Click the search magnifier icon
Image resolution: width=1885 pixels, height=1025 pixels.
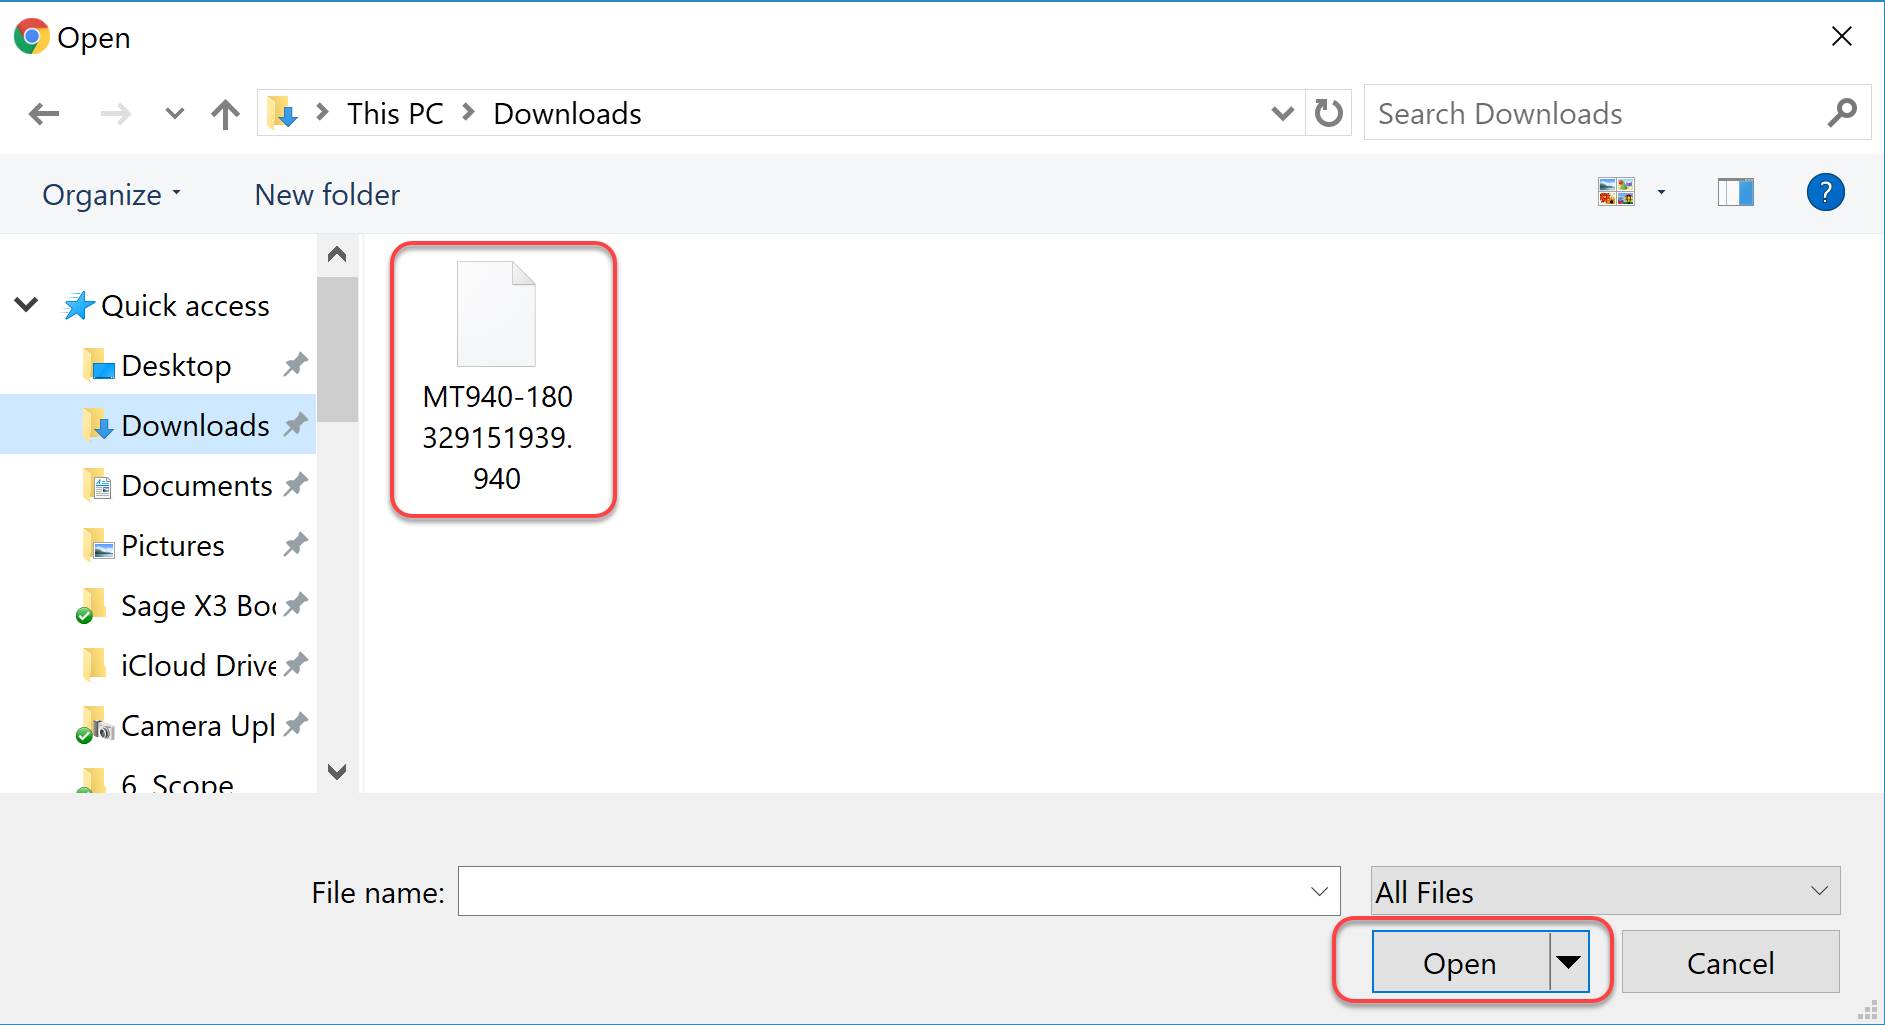point(1841,113)
